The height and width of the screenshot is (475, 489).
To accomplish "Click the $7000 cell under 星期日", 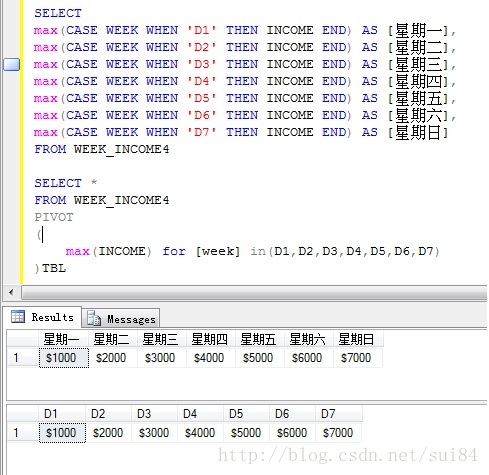I will (358, 358).
